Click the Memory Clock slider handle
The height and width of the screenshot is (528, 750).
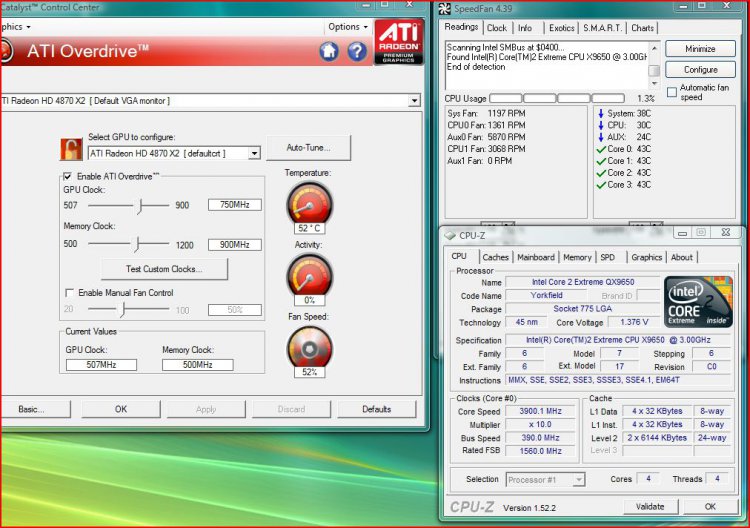coord(137,244)
